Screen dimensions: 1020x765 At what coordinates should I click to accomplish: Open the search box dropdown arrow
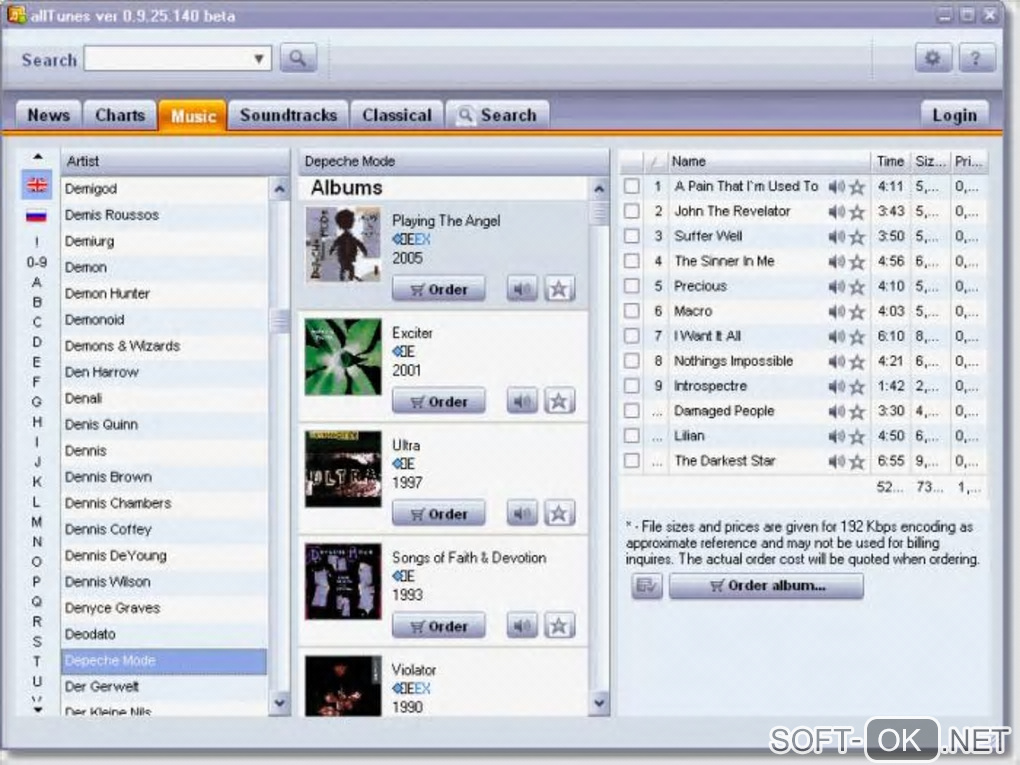click(x=259, y=59)
